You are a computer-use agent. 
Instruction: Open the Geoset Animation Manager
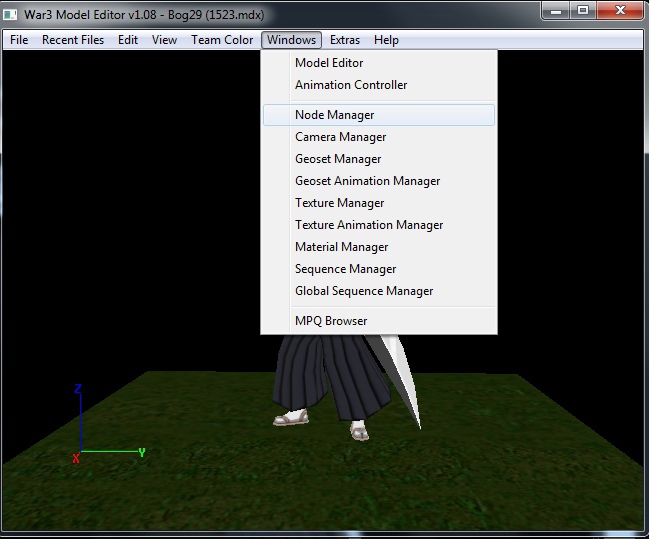[x=379, y=180]
